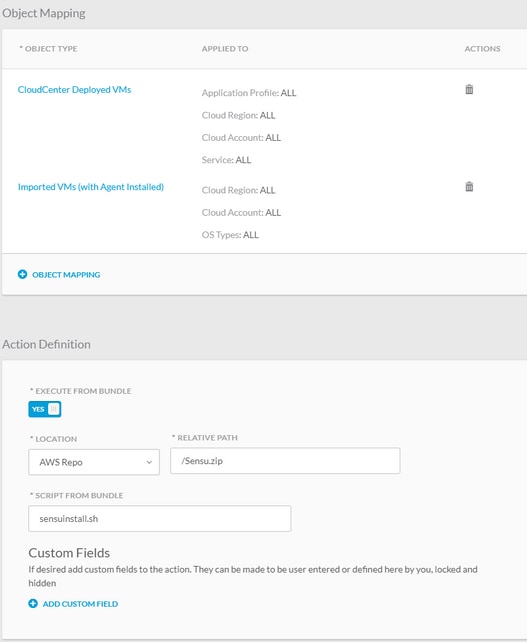Click plus icon next to ADD CUSTOM FIELD

coord(33,604)
